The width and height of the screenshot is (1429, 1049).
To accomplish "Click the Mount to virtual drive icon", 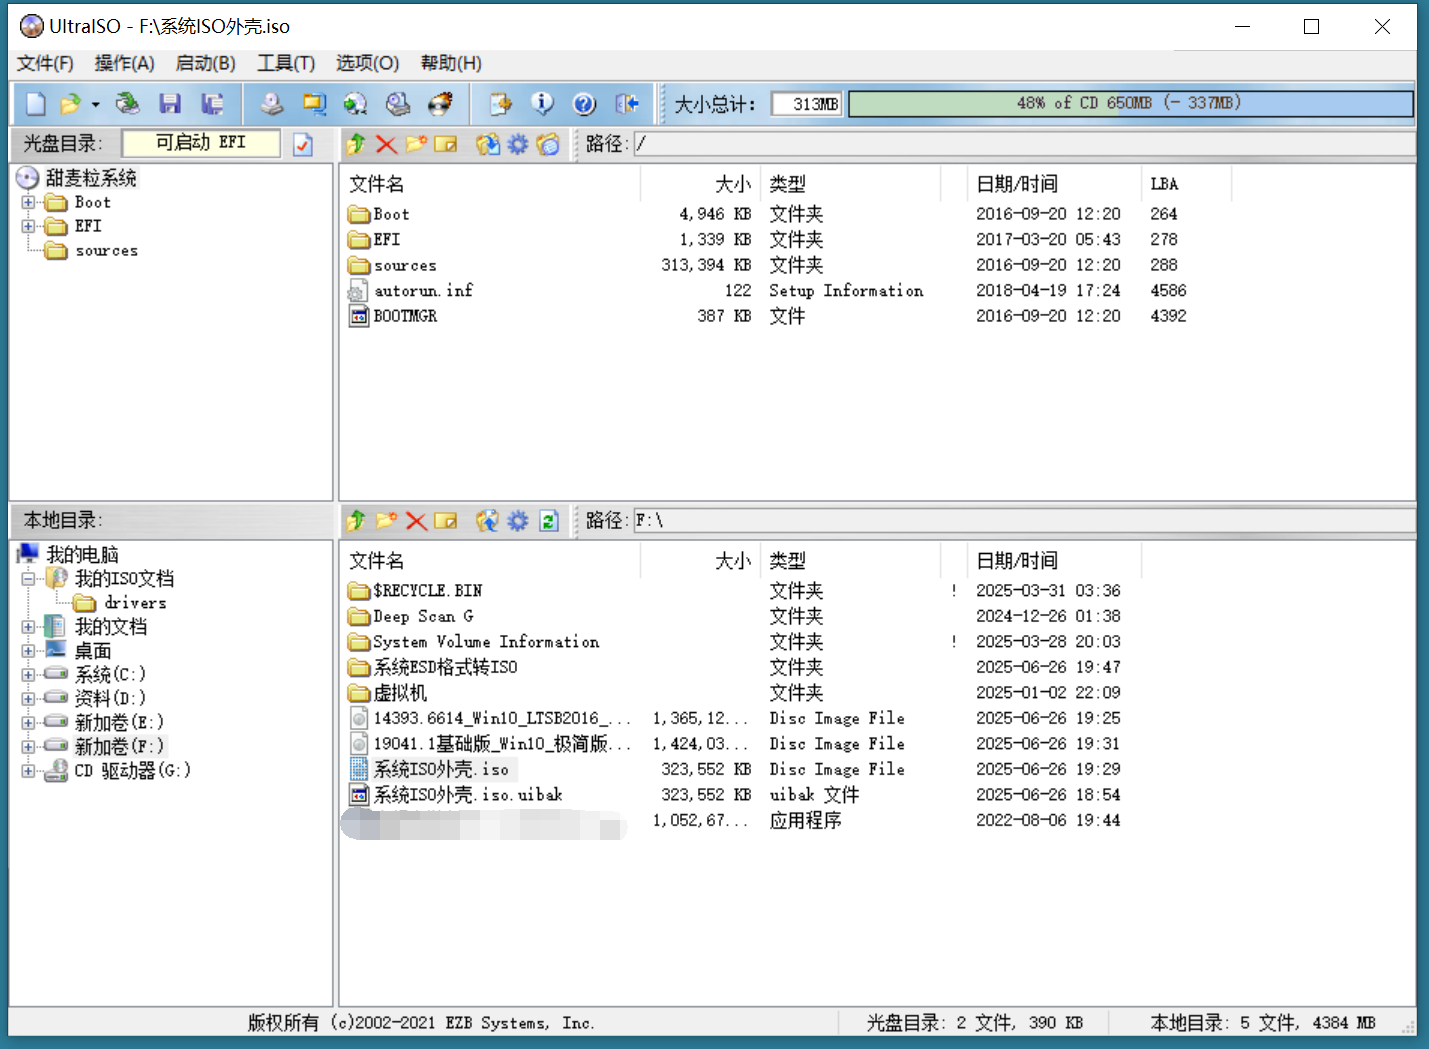I will pos(398,104).
